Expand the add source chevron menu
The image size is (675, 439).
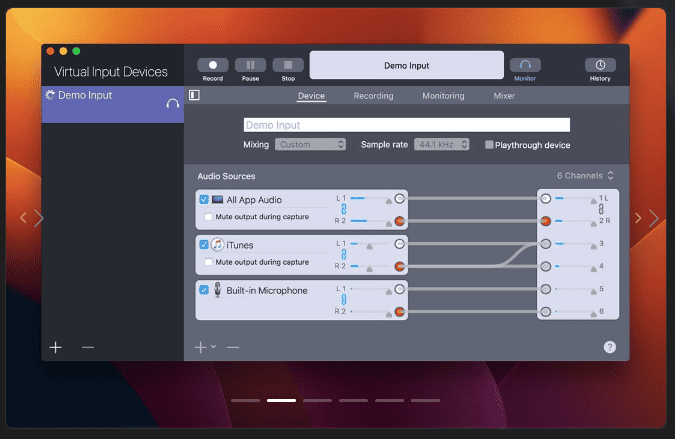213,346
